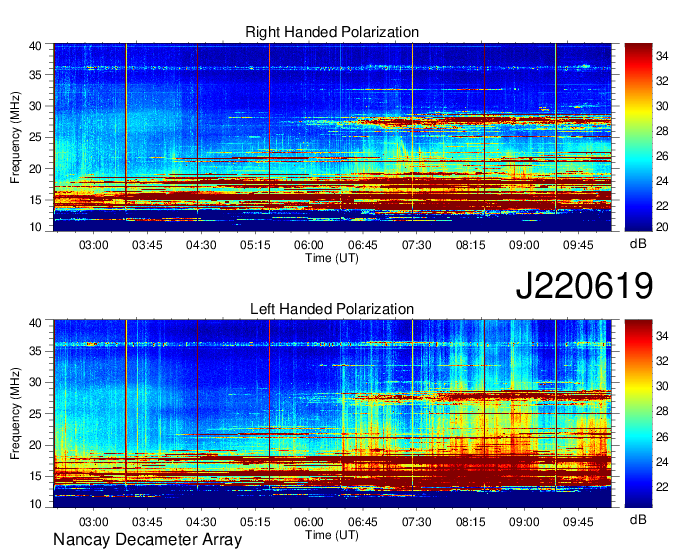Click the 07:30 tick under Right Handed plot

click(x=416, y=245)
